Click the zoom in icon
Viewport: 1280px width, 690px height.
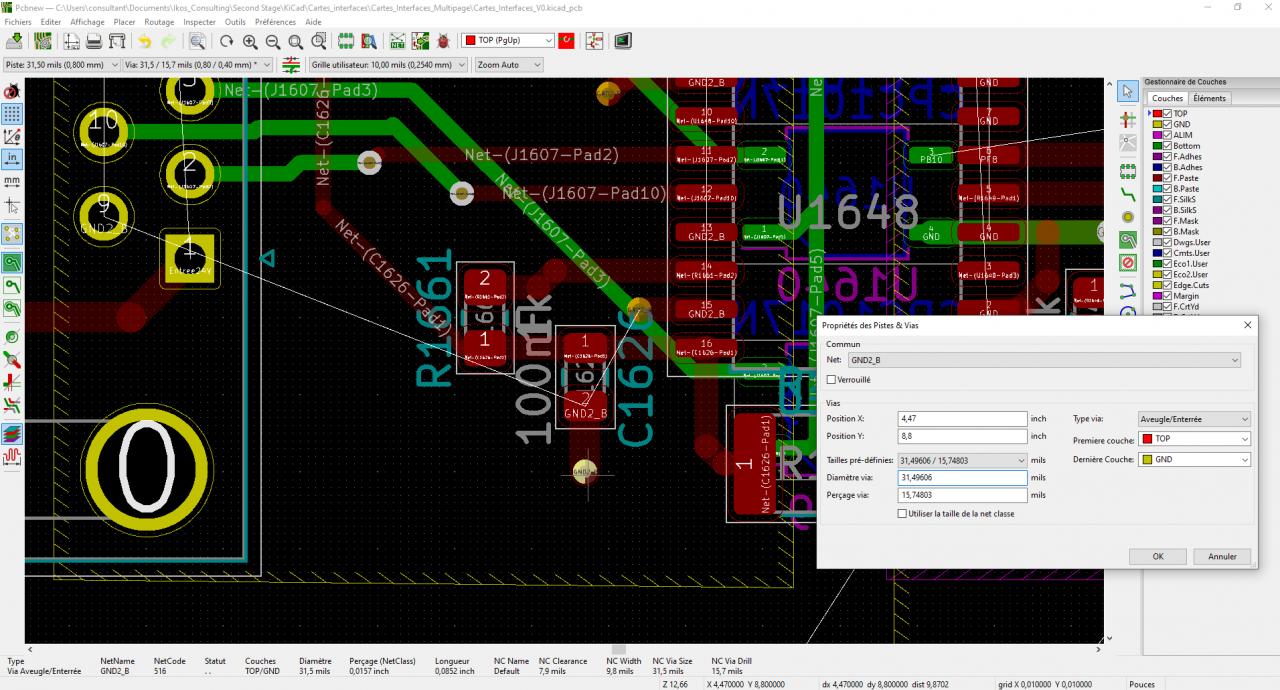click(250, 41)
